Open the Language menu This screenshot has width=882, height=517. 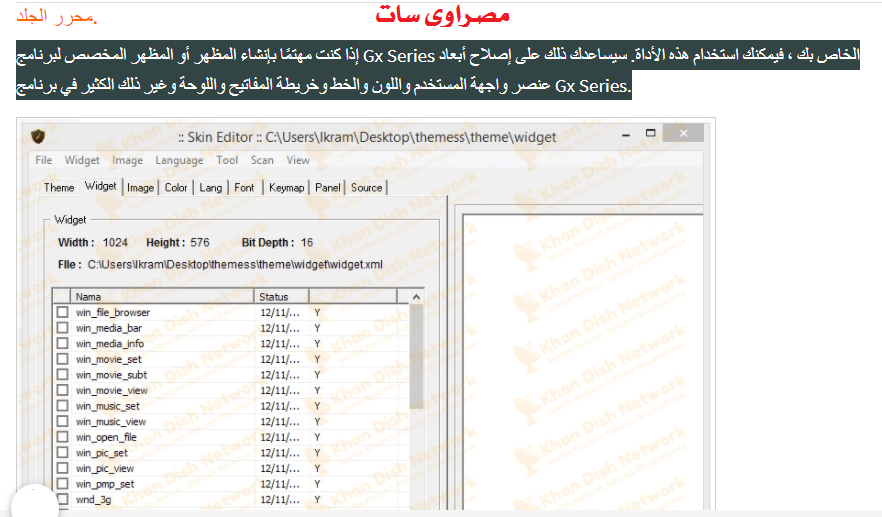point(179,160)
